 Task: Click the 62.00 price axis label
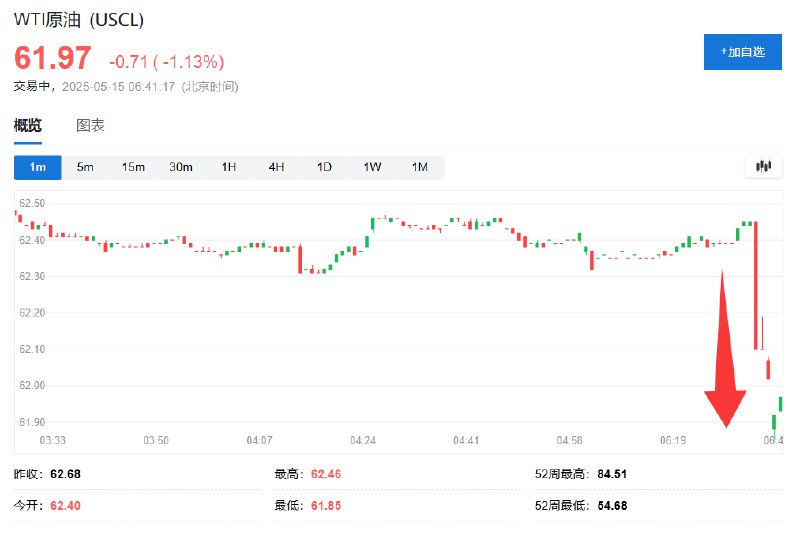(32, 385)
